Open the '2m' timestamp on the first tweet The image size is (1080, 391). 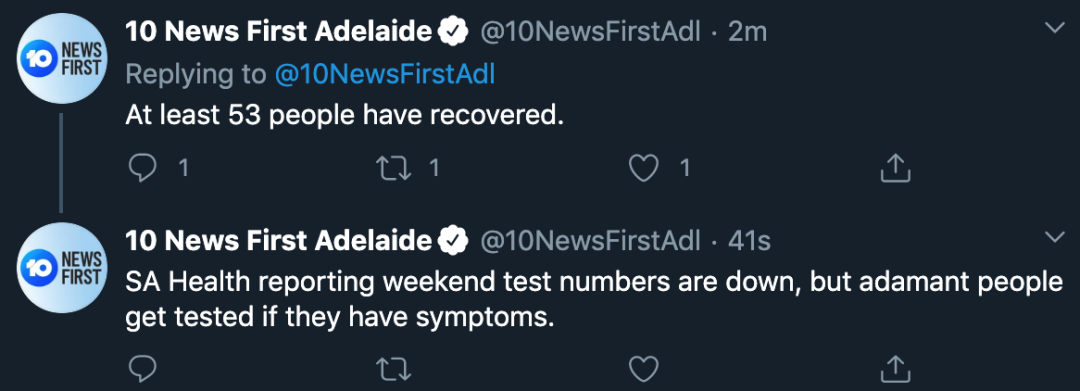click(747, 32)
